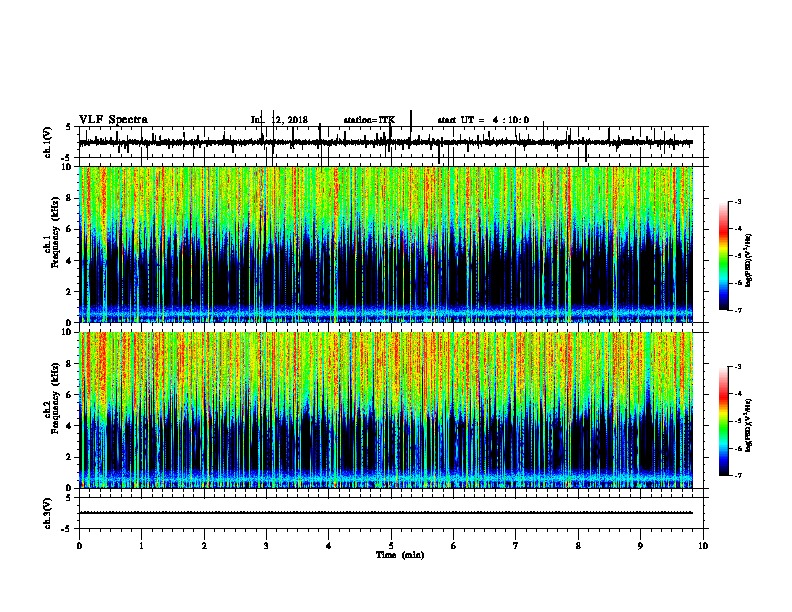Click the 'ch.3(V)' axis label

tap(48, 513)
